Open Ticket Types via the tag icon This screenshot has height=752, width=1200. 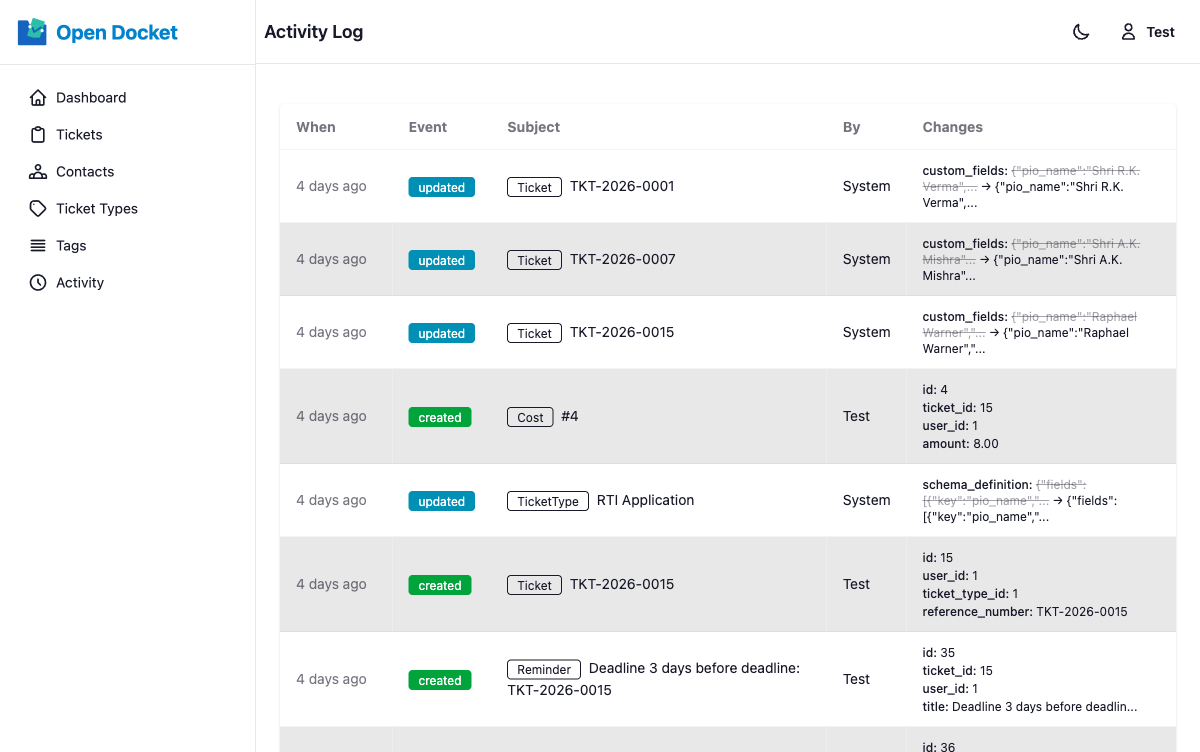38,208
